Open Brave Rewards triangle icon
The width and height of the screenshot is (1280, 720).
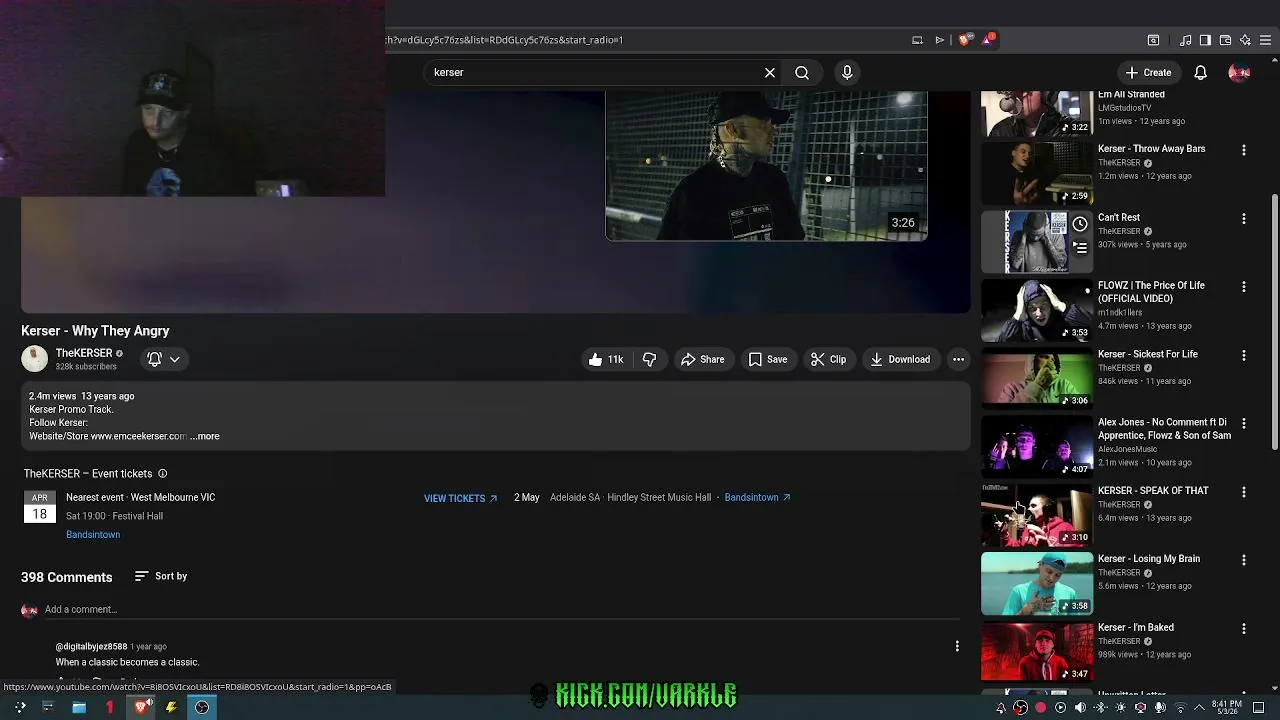988,40
